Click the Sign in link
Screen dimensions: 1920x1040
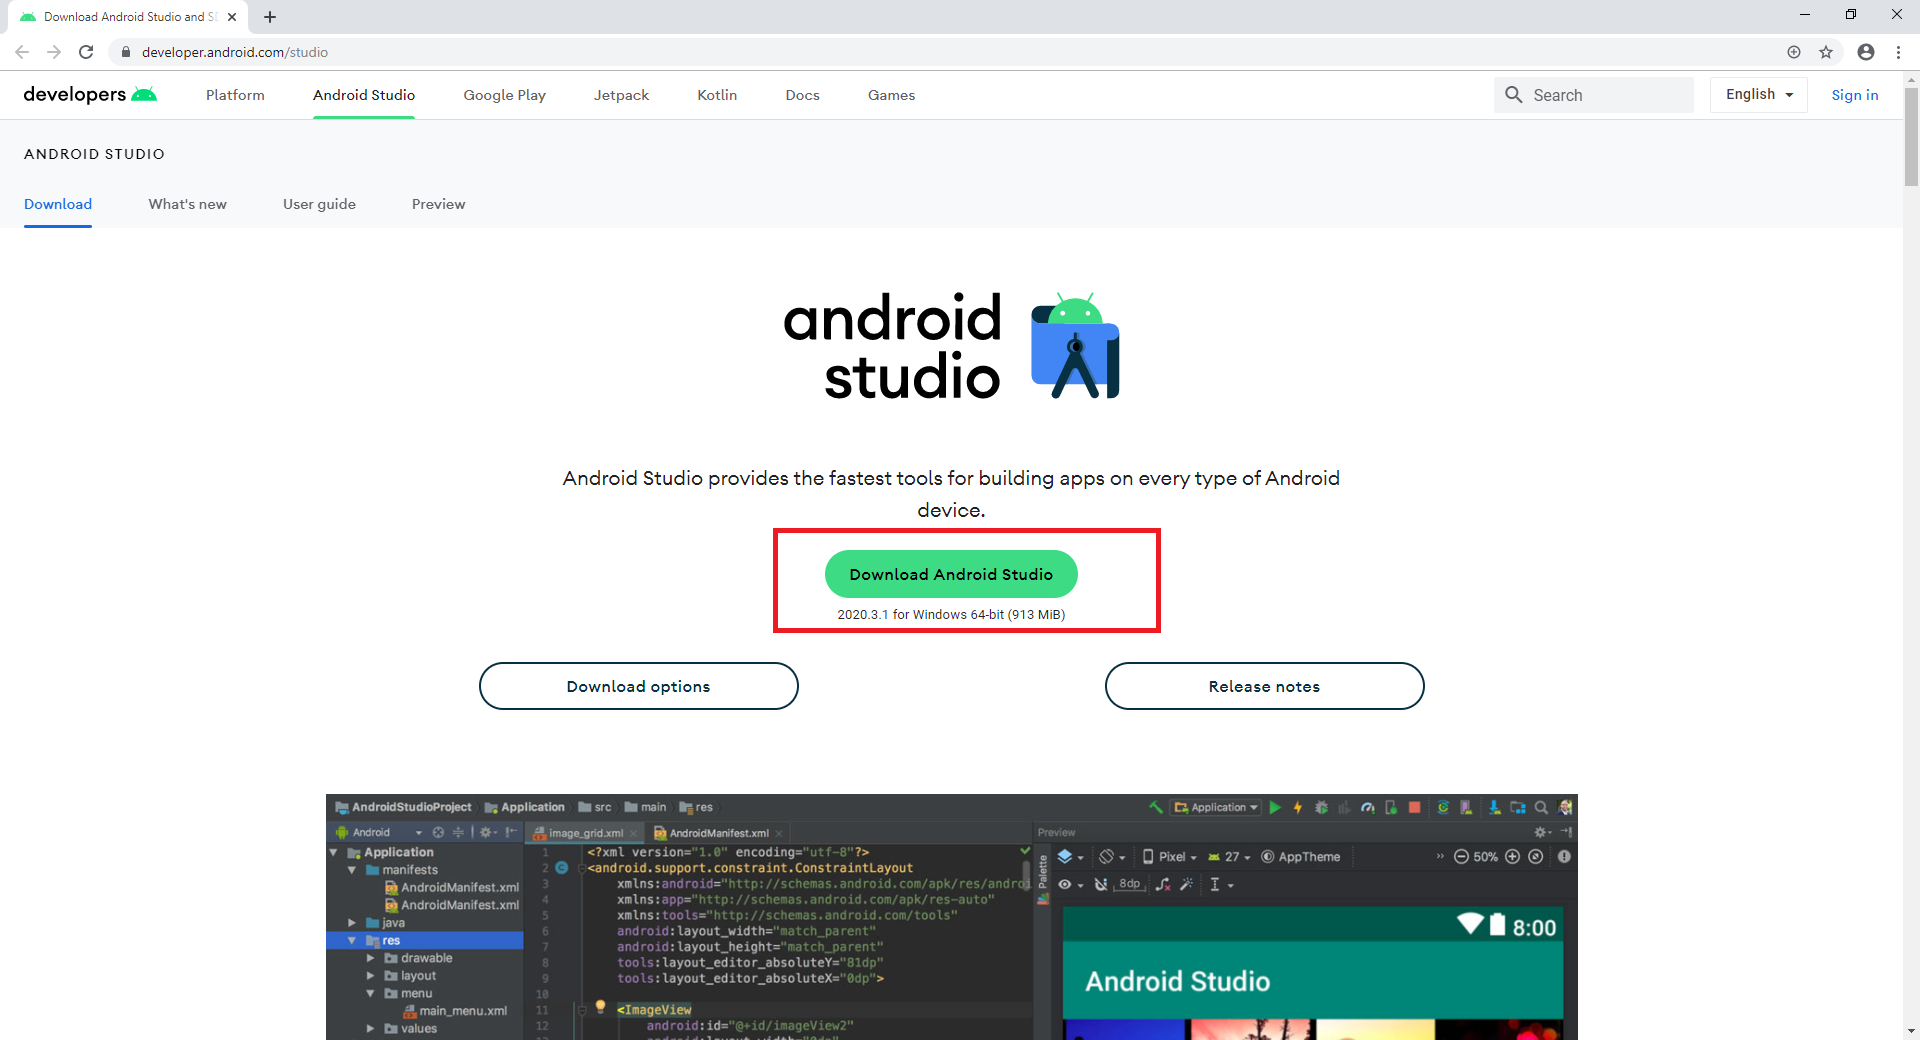click(x=1855, y=95)
